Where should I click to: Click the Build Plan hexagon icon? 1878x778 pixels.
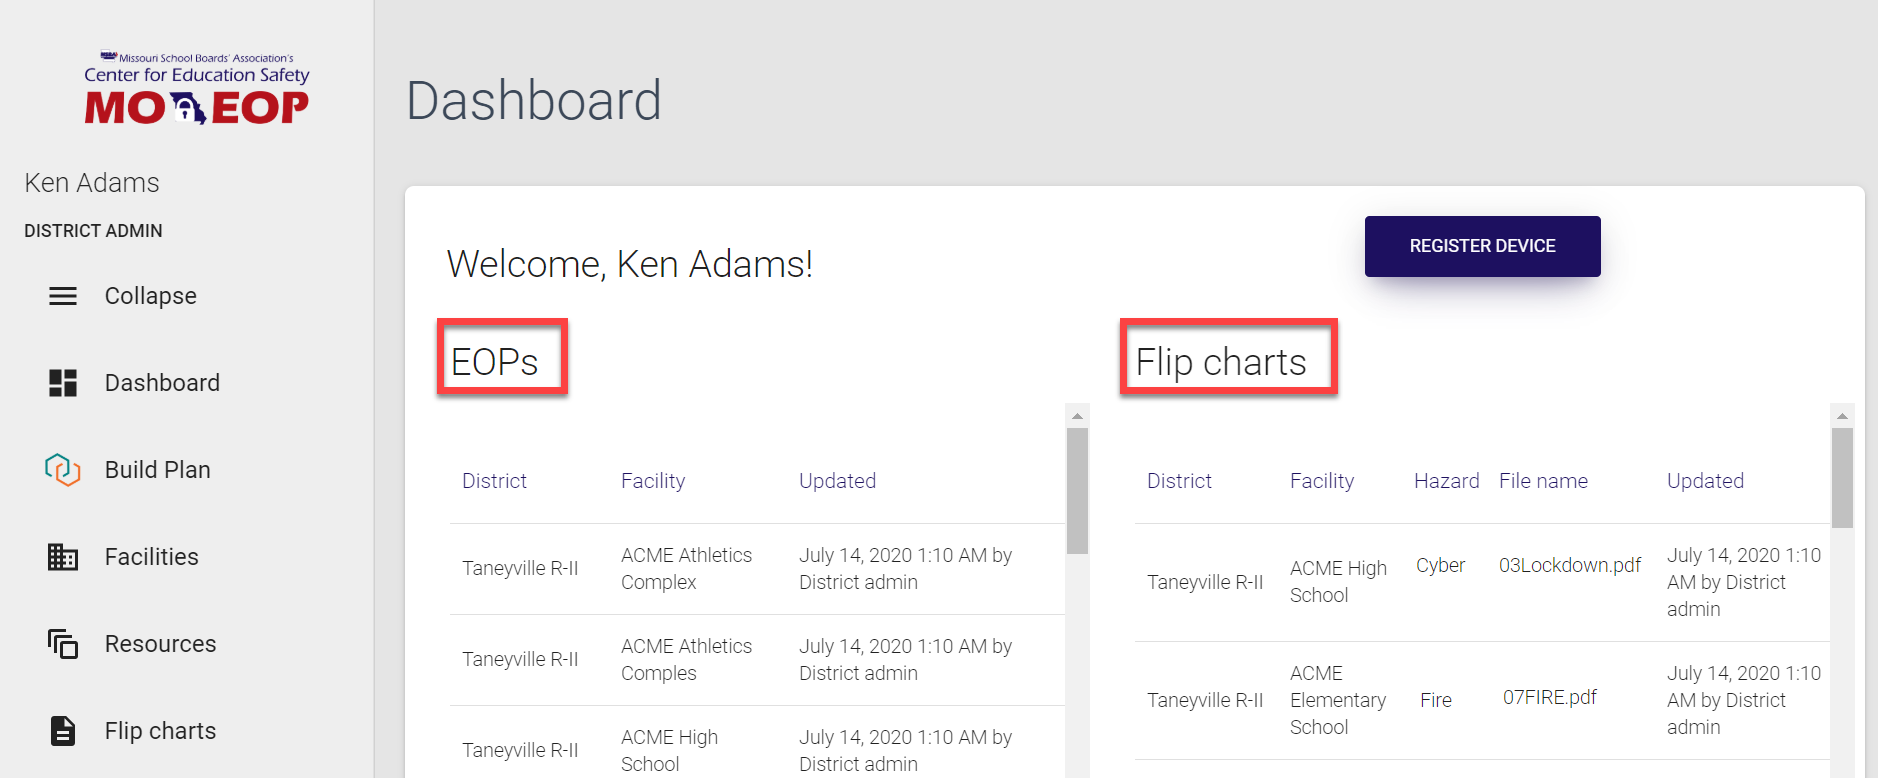coord(62,470)
